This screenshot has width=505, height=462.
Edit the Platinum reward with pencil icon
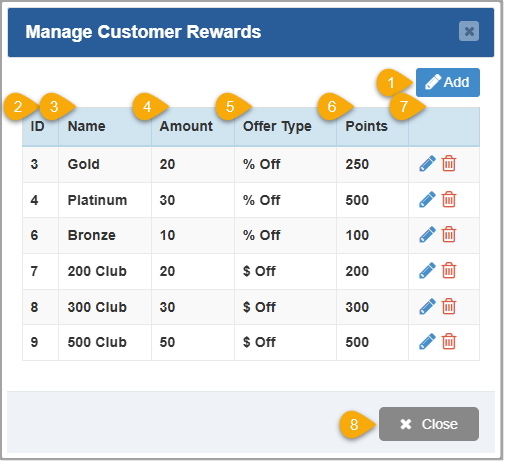427,200
